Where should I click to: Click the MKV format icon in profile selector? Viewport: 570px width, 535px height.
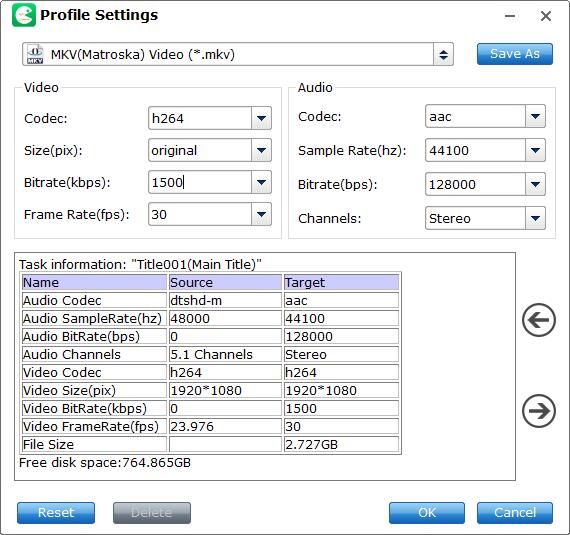tap(35, 55)
